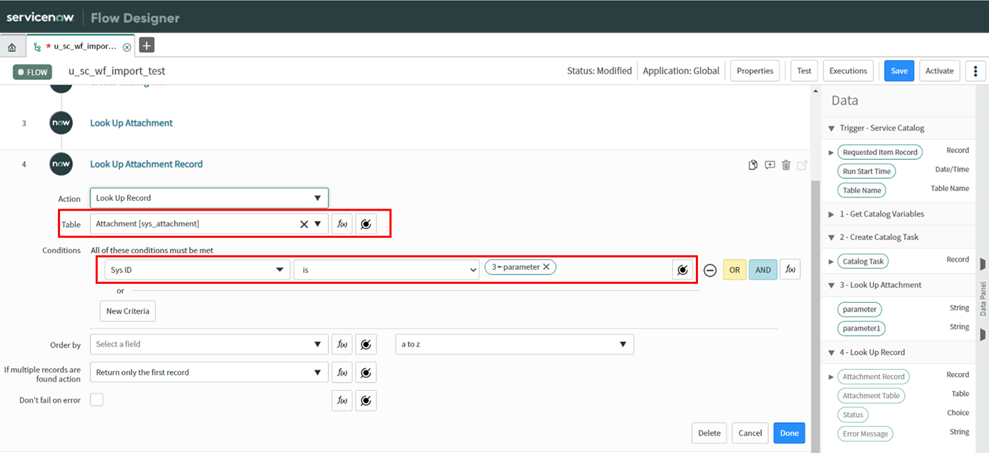Screen dimensions: 989x453
Task: Open the 'a to z' sort order dropdown
Action: [x=515, y=344]
